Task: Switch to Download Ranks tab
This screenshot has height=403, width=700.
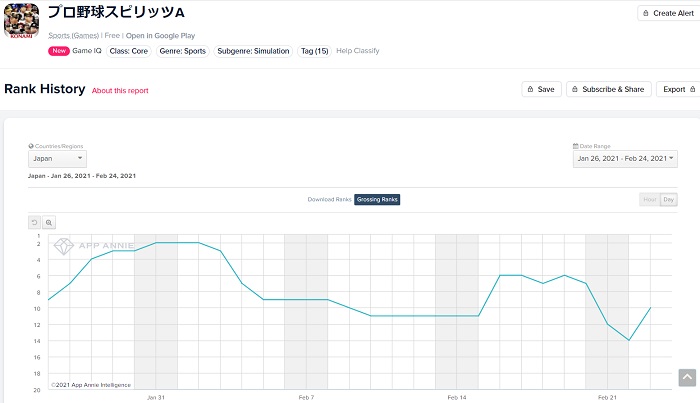Action: (329, 199)
